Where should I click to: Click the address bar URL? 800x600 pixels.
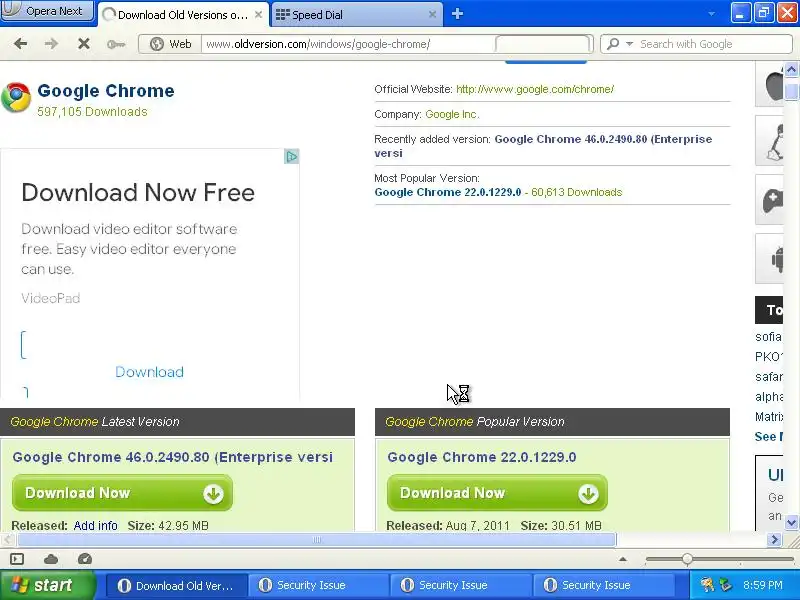[318, 44]
